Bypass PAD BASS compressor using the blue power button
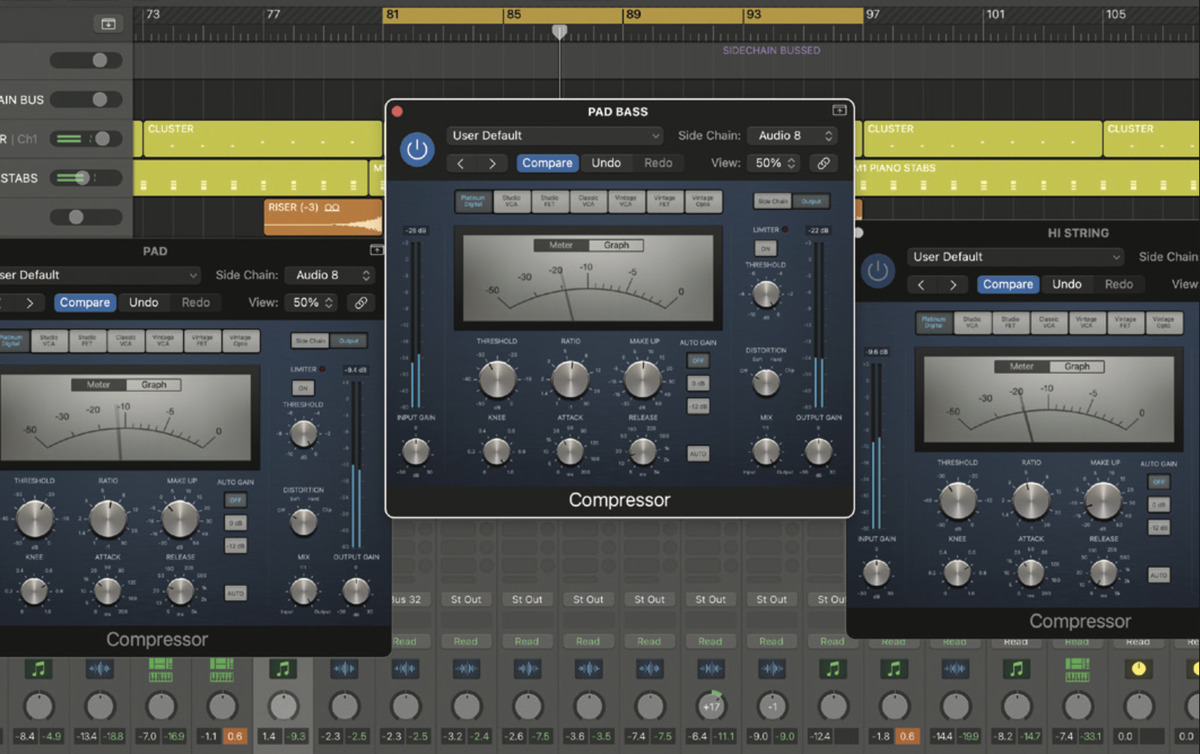The width and height of the screenshot is (1200, 754). click(x=417, y=150)
